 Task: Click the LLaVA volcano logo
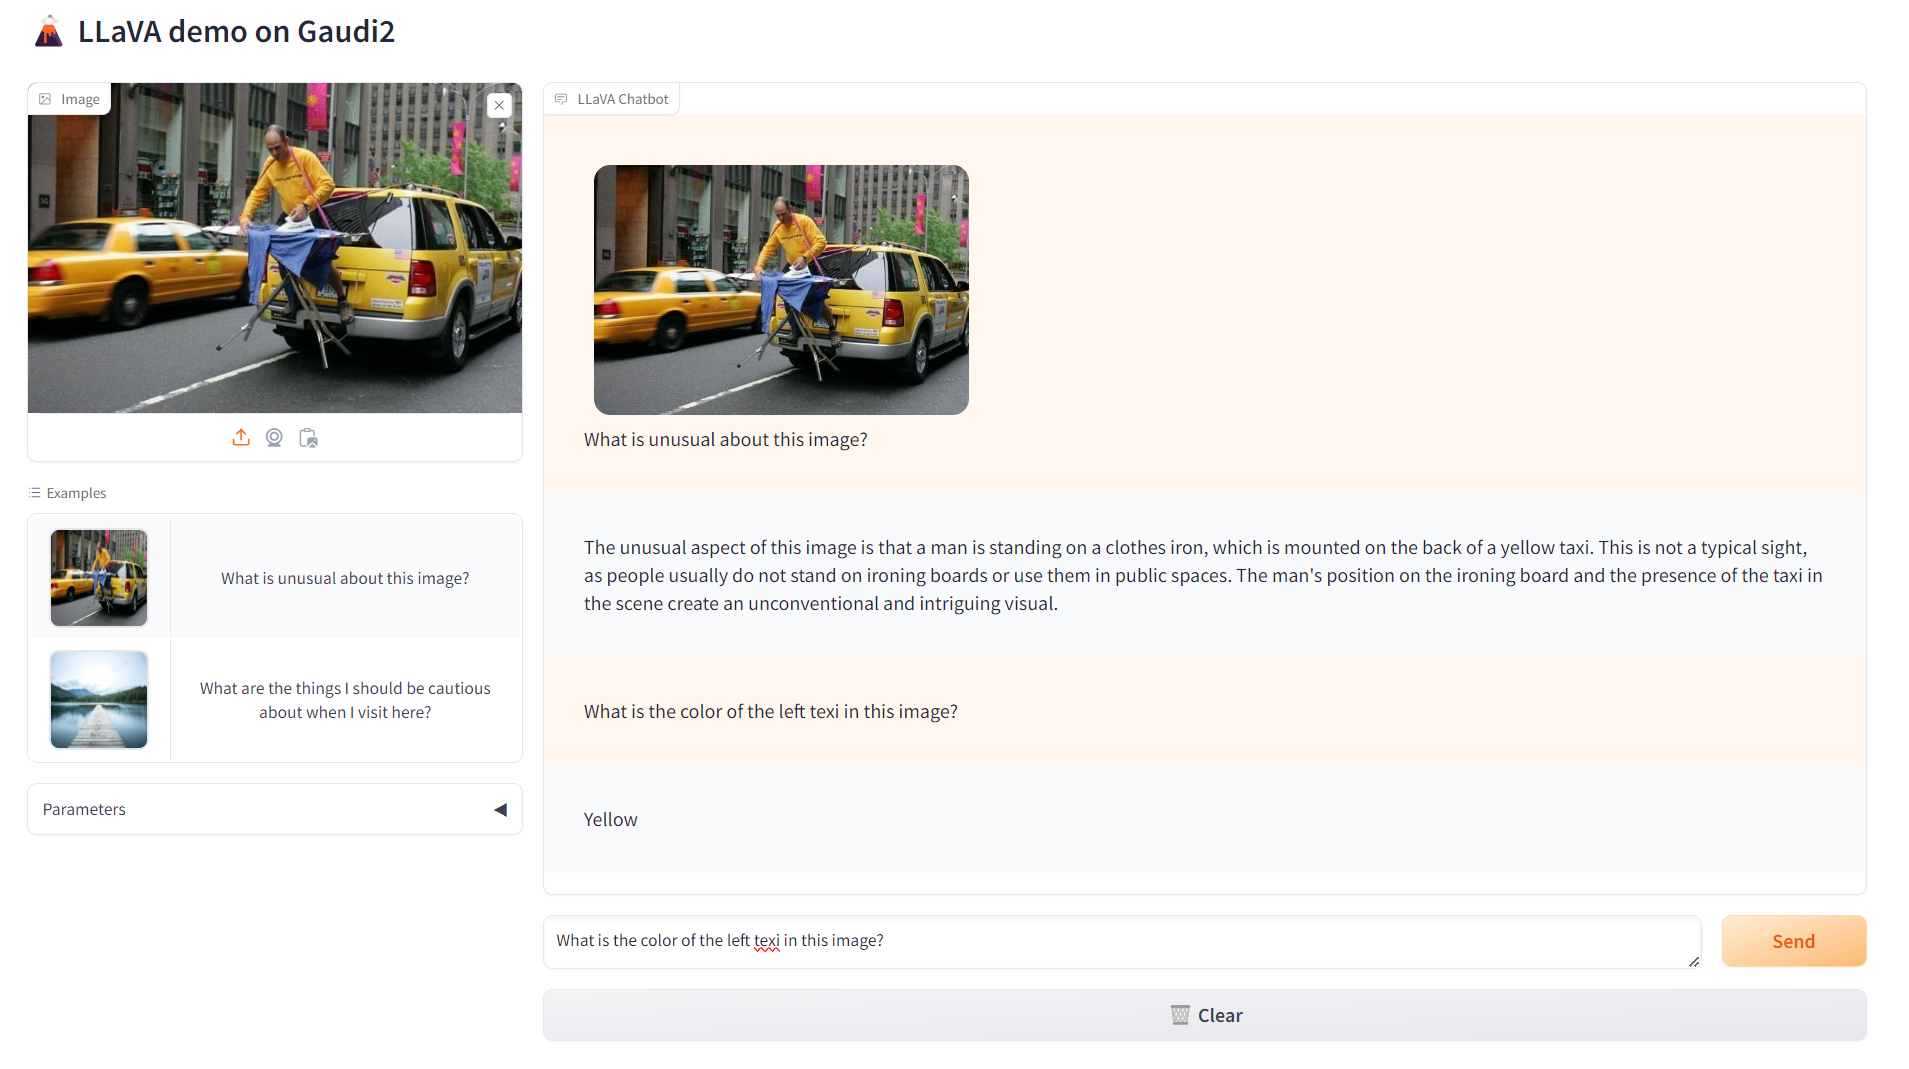[x=48, y=32]
